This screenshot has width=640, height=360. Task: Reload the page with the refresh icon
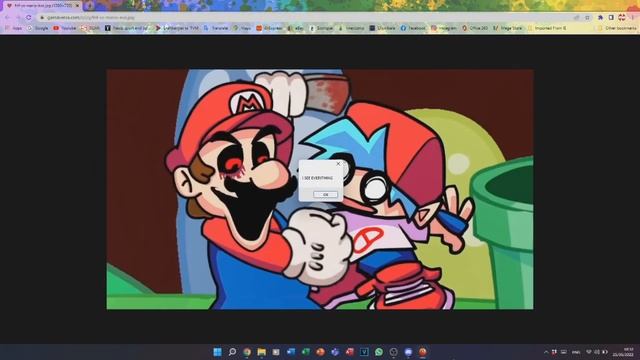tap(29, 18)
